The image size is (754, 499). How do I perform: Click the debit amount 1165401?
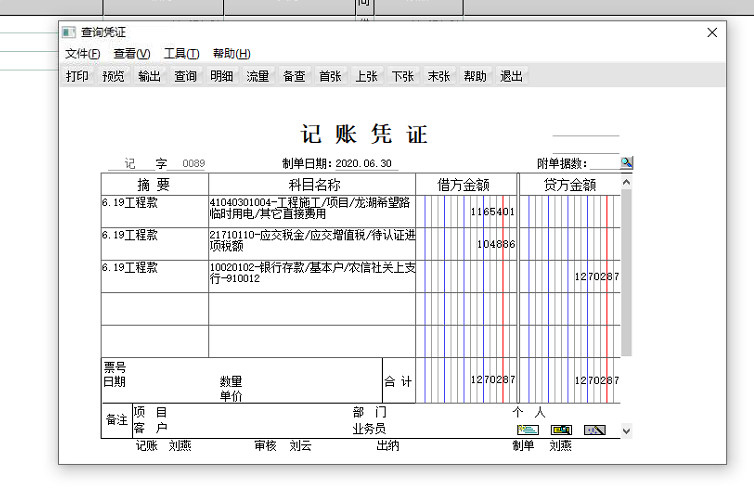pyautogui.click(x=493, y=212)
